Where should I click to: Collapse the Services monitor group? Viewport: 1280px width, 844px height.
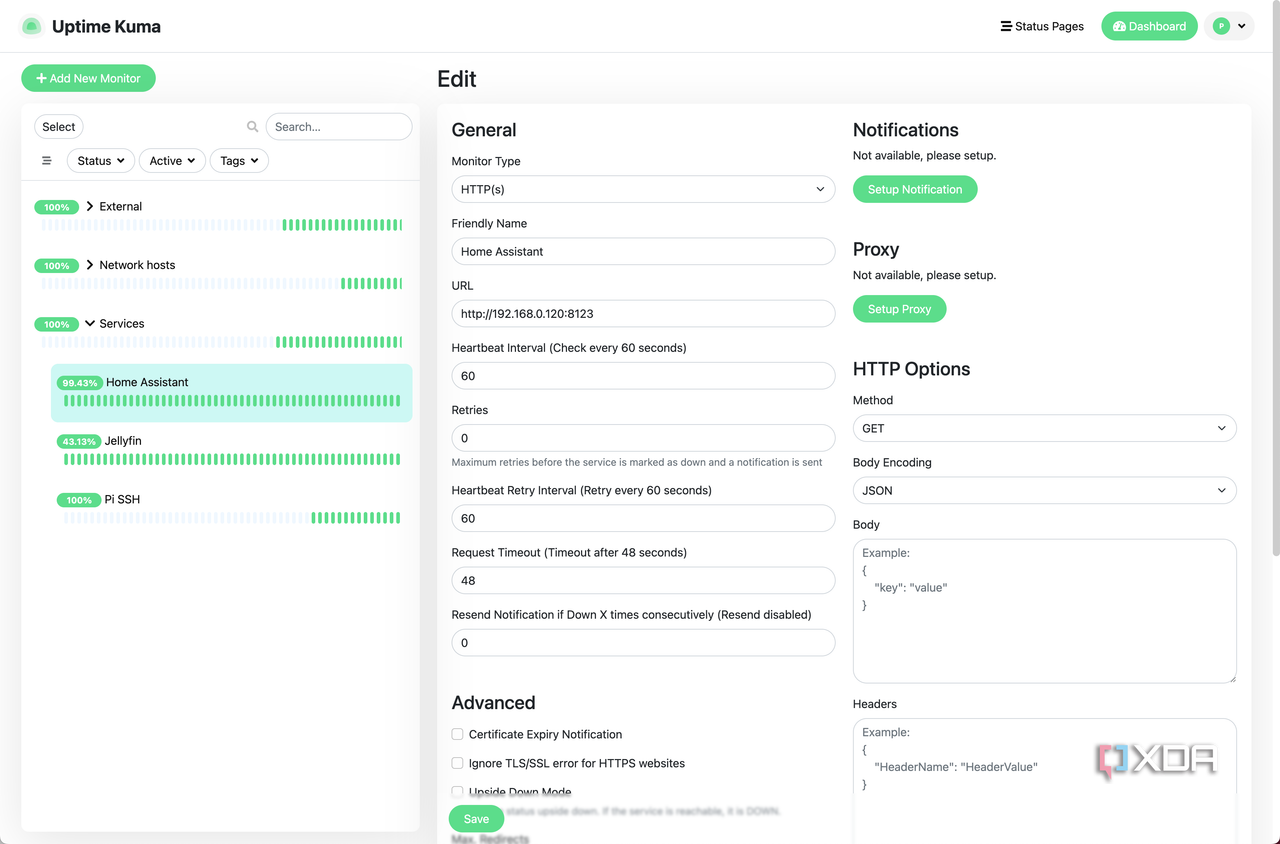click(90, 324)
